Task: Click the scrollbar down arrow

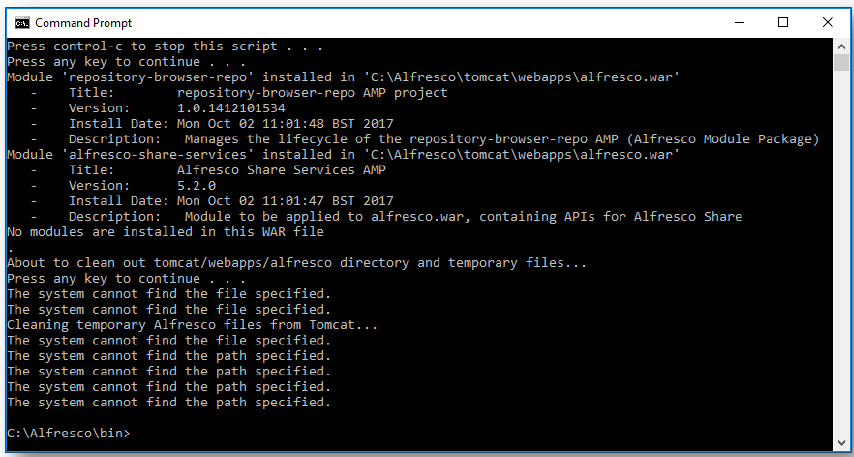Action: 840,441
